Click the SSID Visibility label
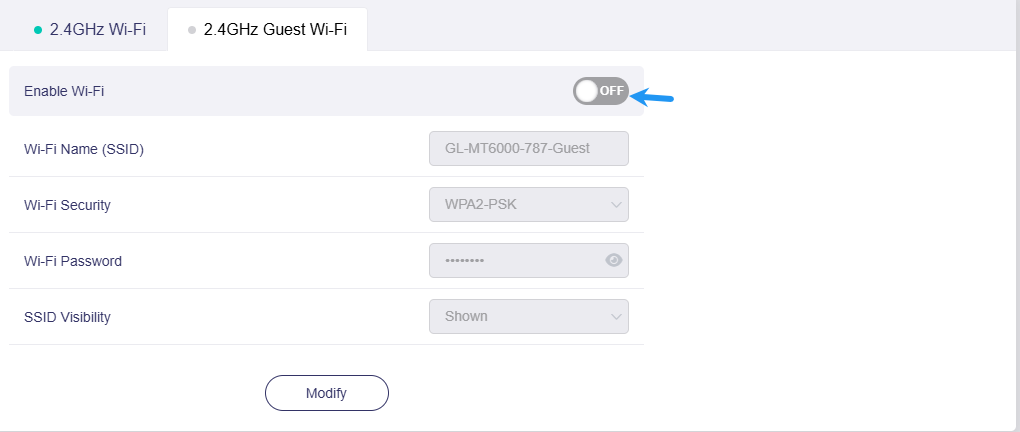The height and width of the screenshot is (432, 1020). pos(67,317)
